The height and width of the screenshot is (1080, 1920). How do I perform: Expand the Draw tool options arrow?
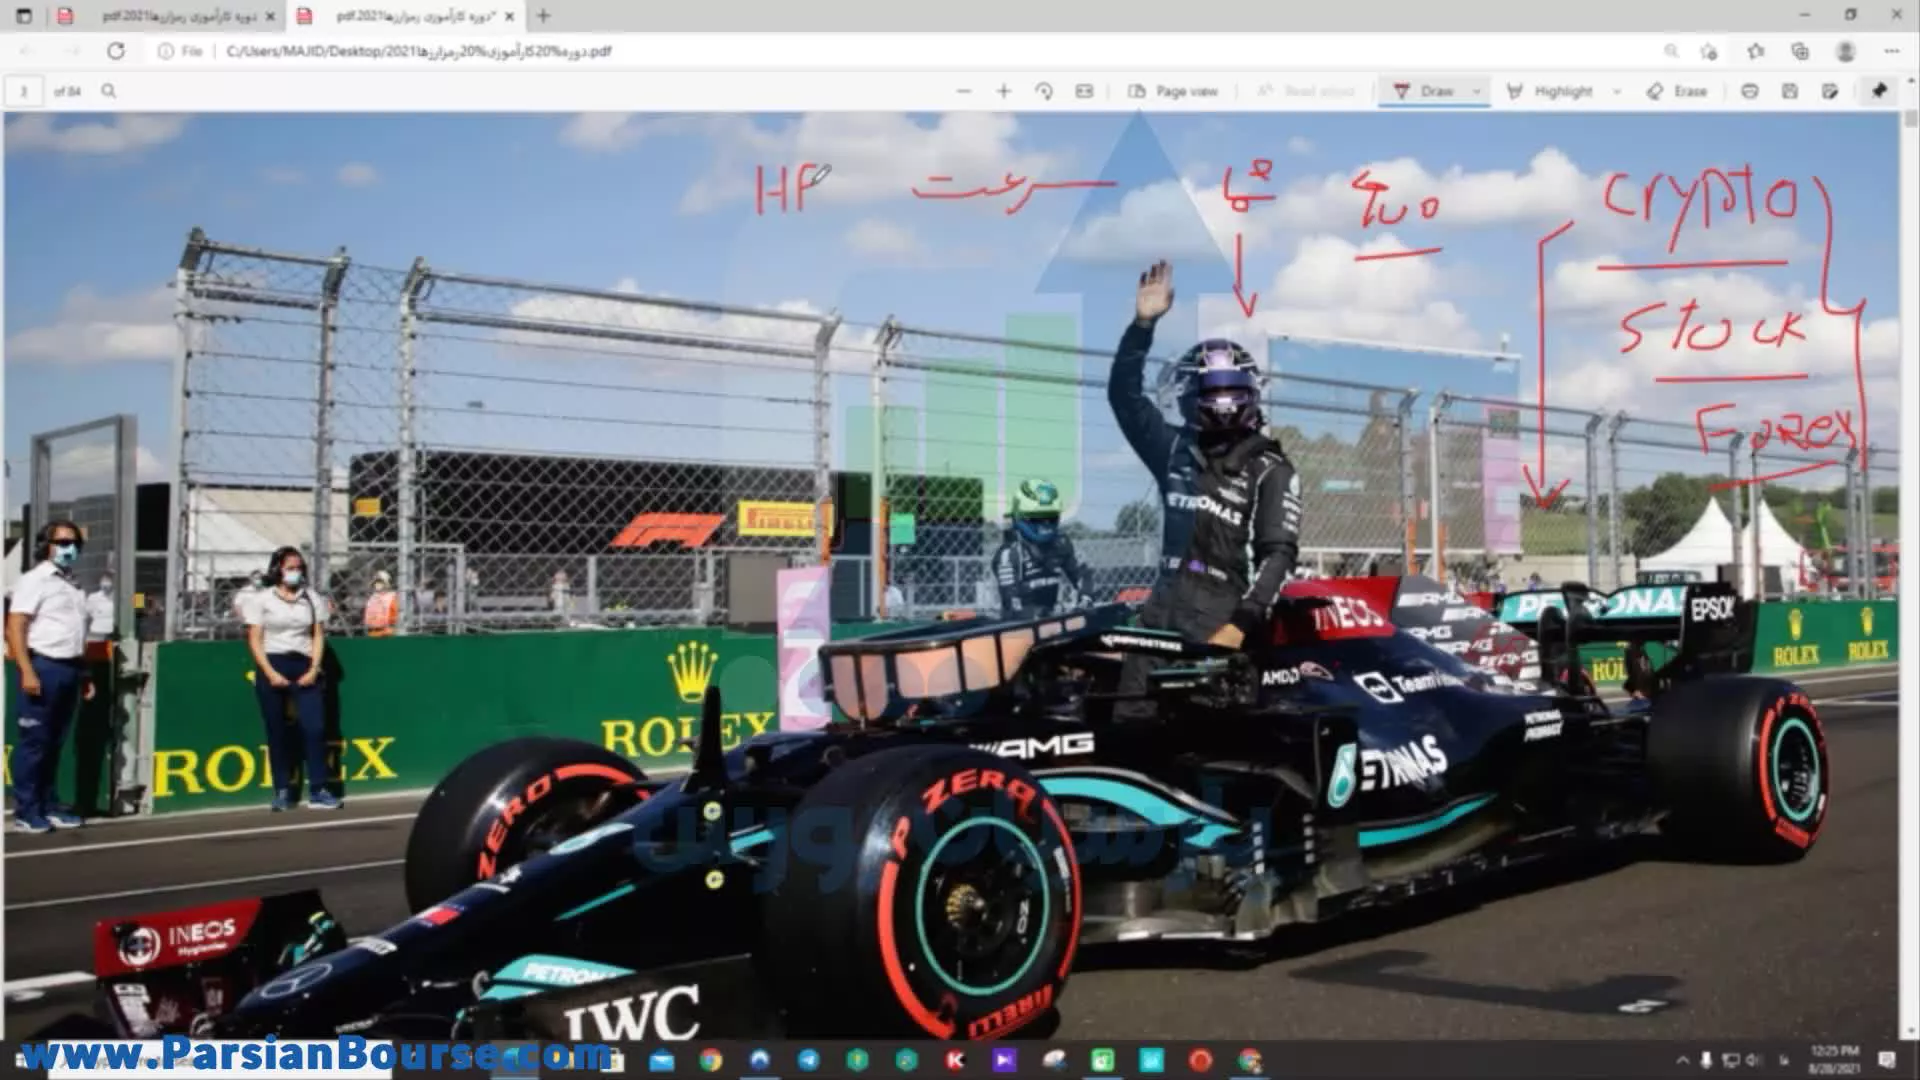pos(1476,91)
